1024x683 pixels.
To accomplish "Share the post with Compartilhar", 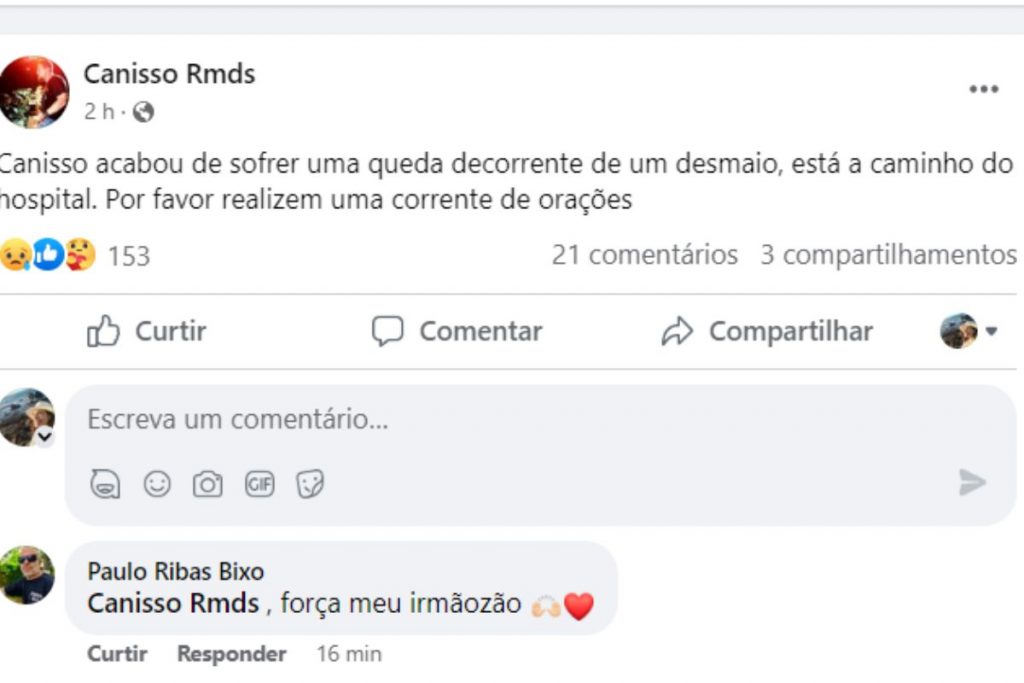I will 767,331.
